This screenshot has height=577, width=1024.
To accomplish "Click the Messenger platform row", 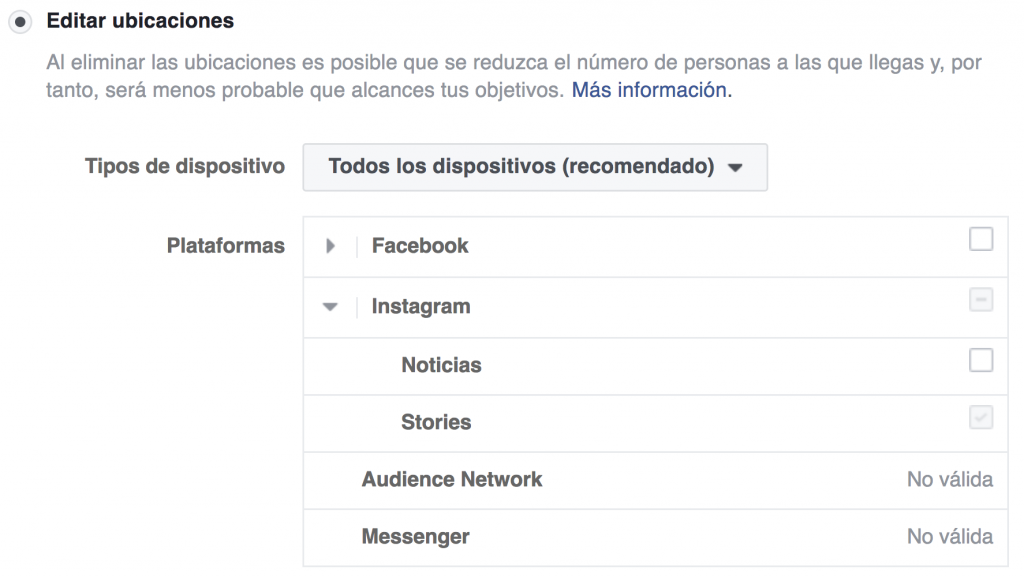I will pyautogui.click(x=417, y=536).
